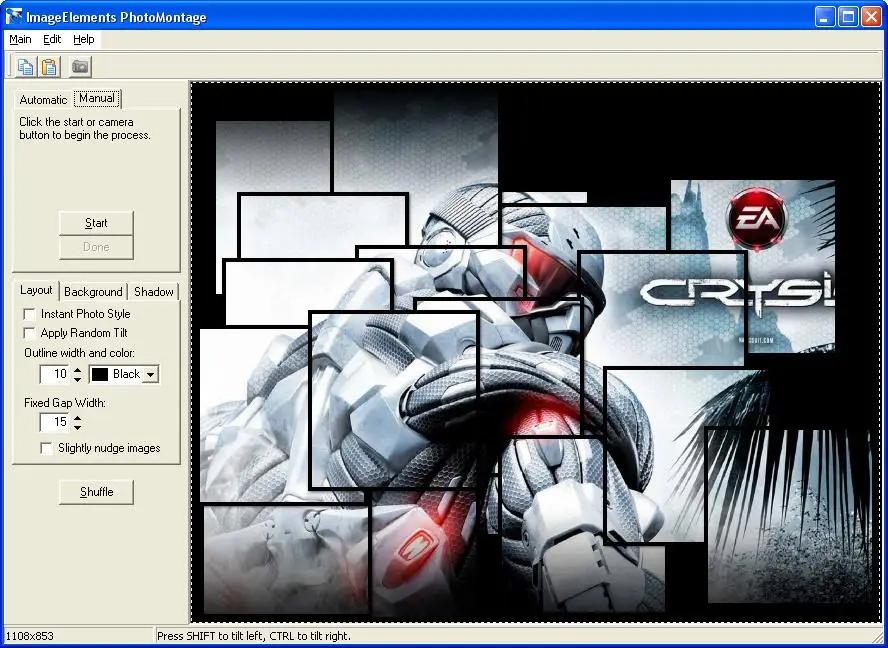Check the Slightly nudge images option
The height and width of the screenshot is (648, 888).
[46, 448]
